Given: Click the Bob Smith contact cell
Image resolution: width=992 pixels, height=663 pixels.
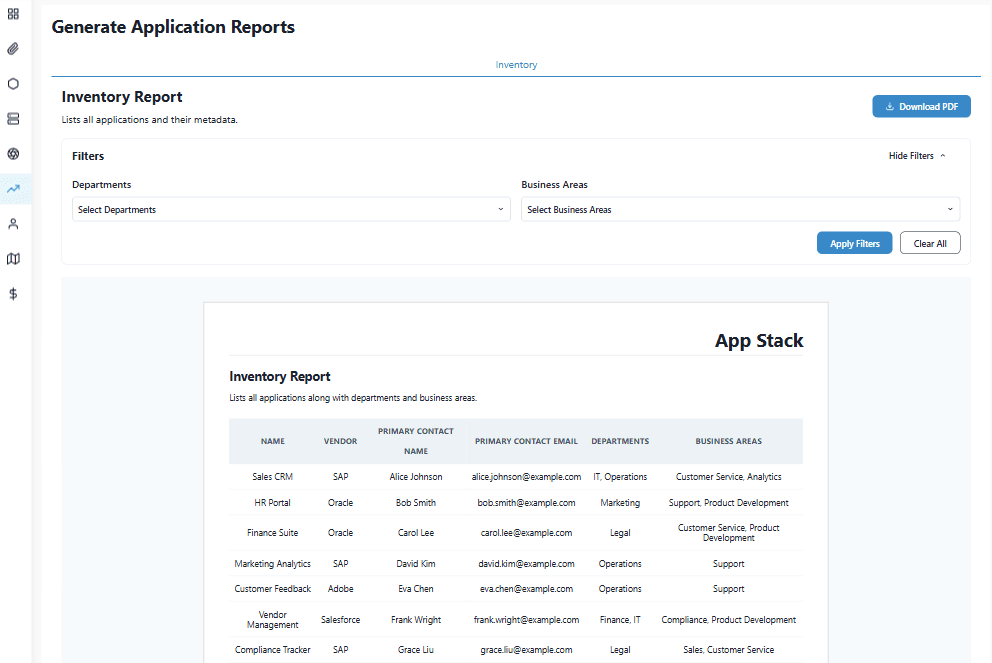Looking at the screenshot, I should tap(416, 503).
